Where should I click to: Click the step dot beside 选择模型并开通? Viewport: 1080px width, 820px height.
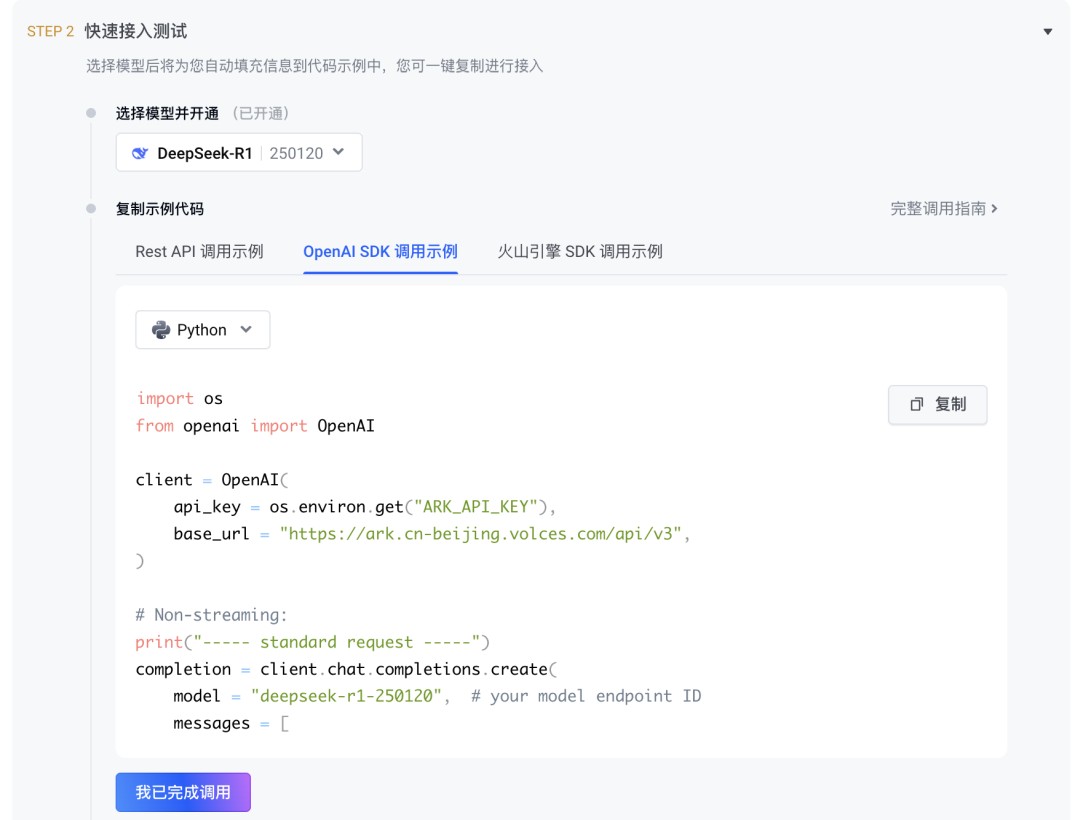[91, 113]
